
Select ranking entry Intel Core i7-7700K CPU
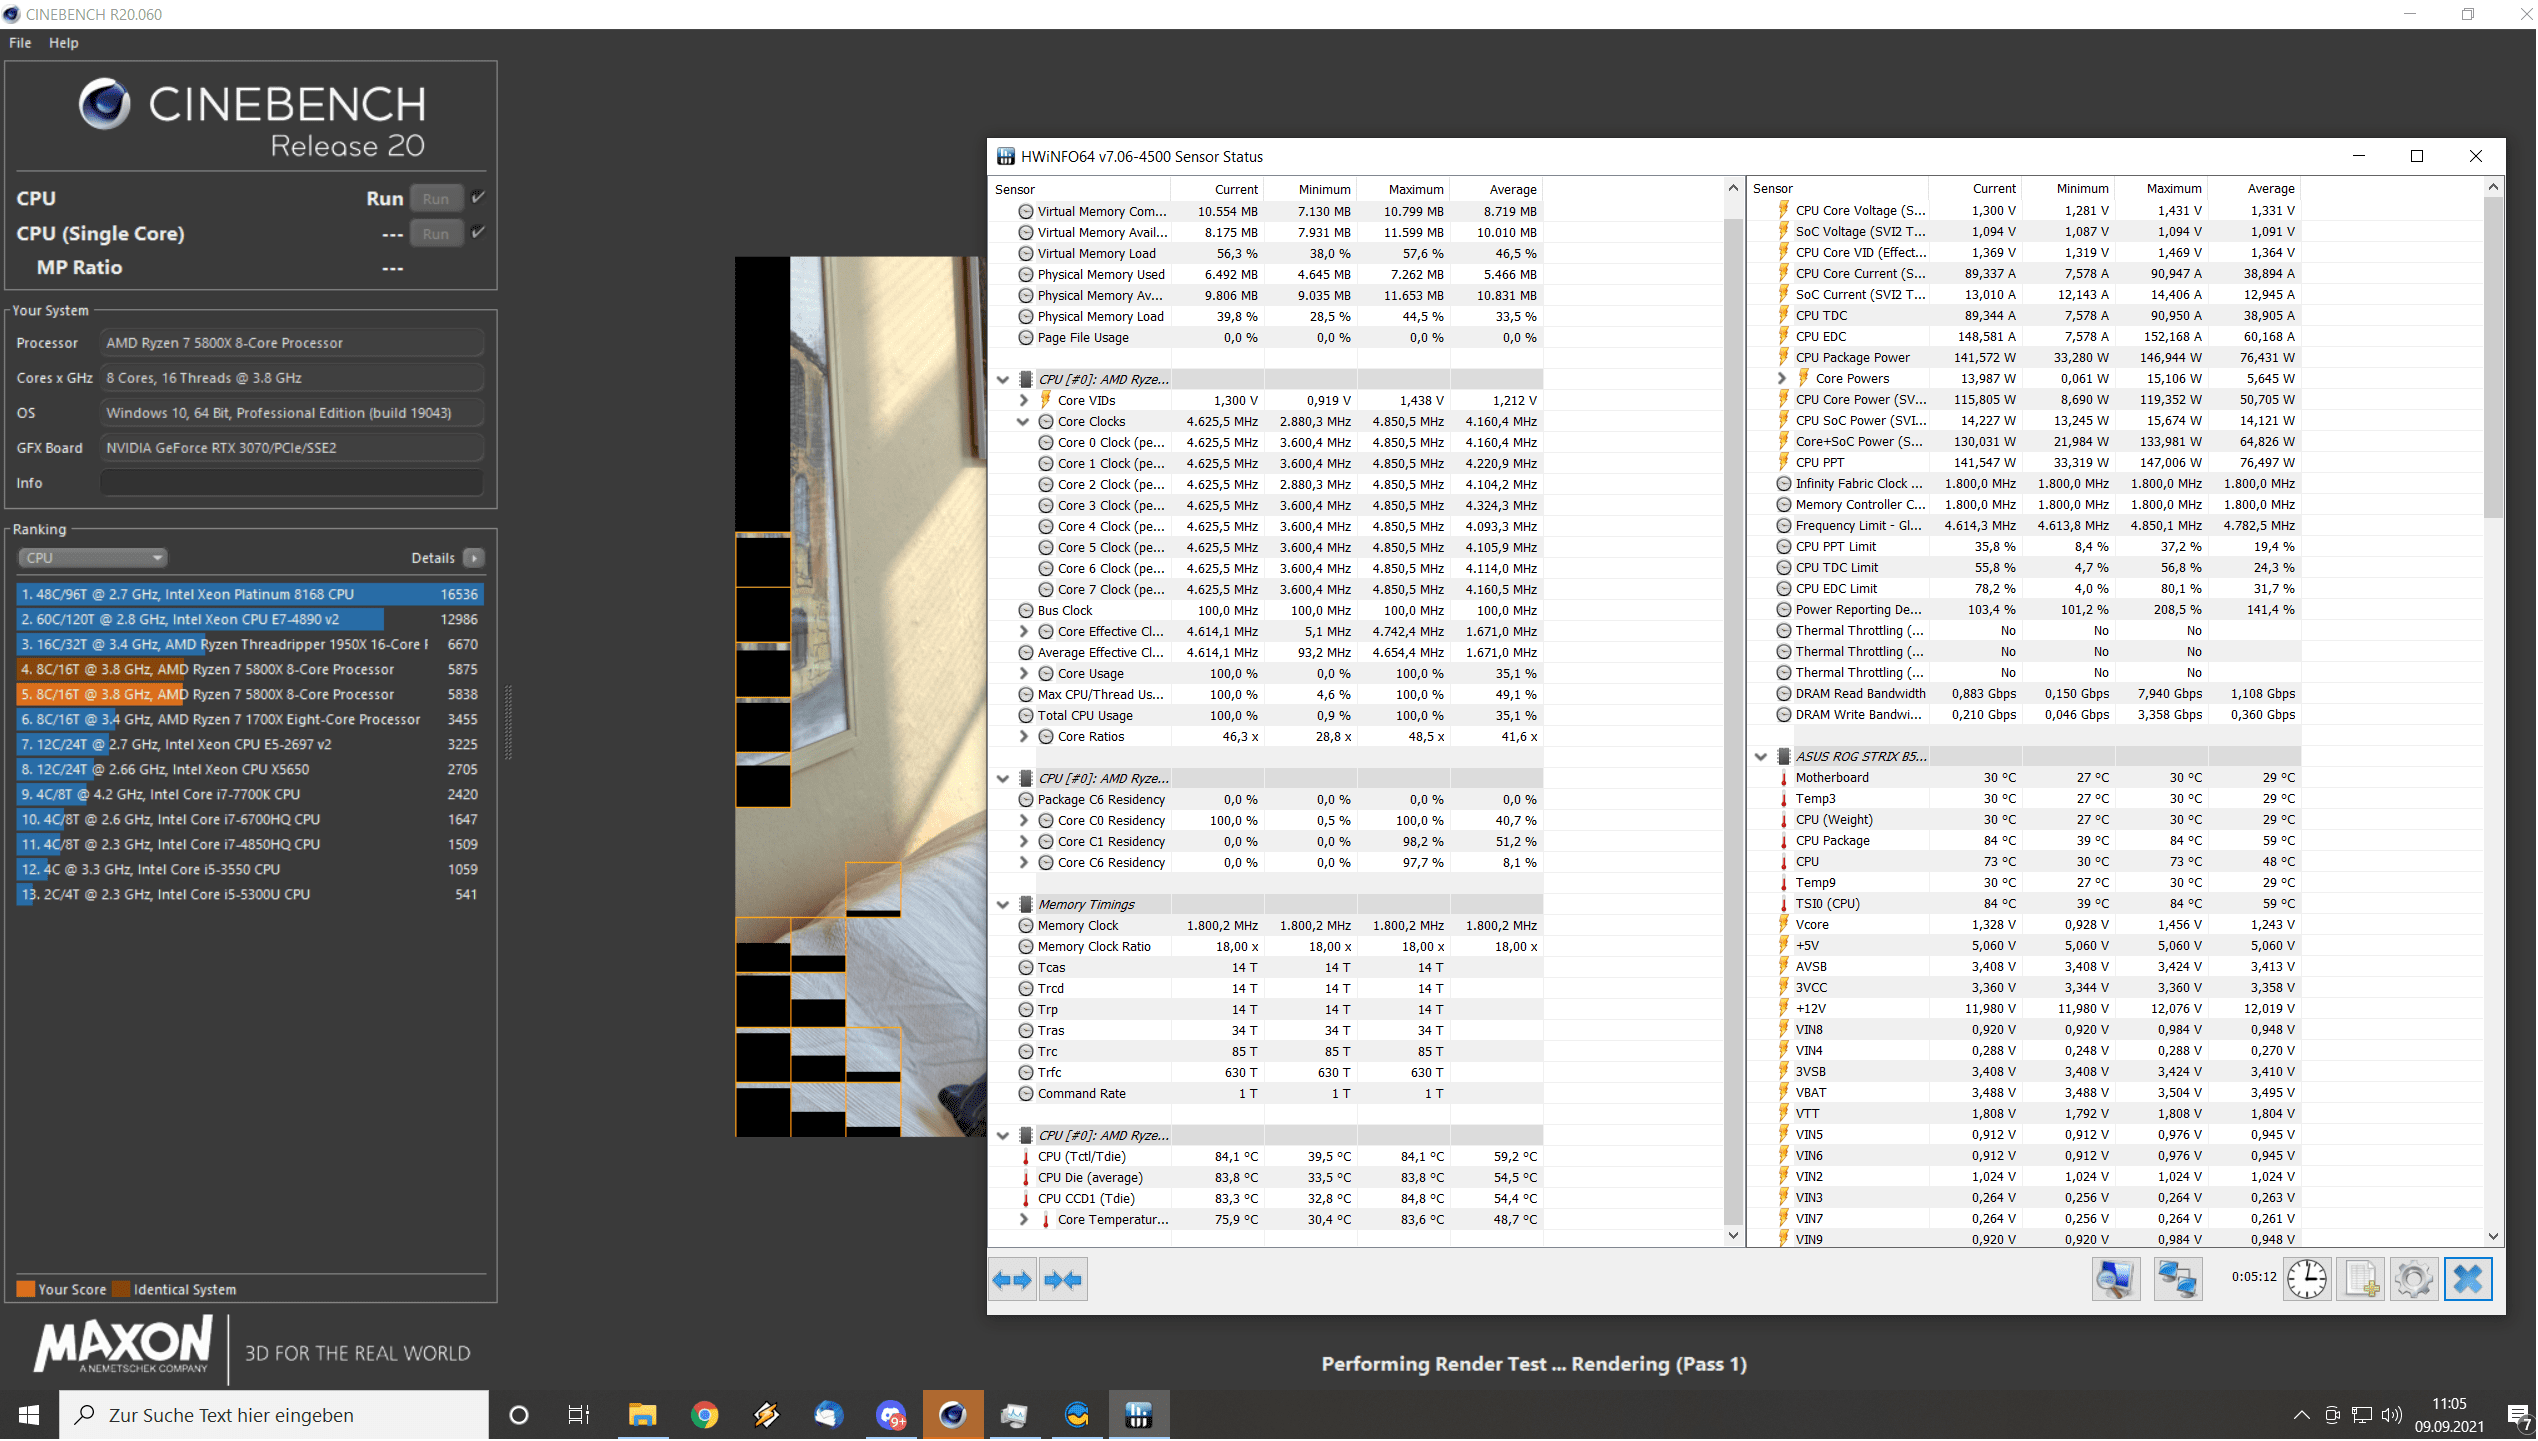point(250,795)
